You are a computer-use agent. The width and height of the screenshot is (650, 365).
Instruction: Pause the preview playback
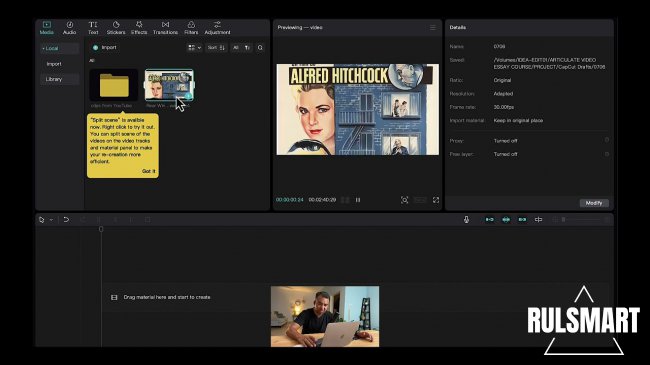(358, 200)
